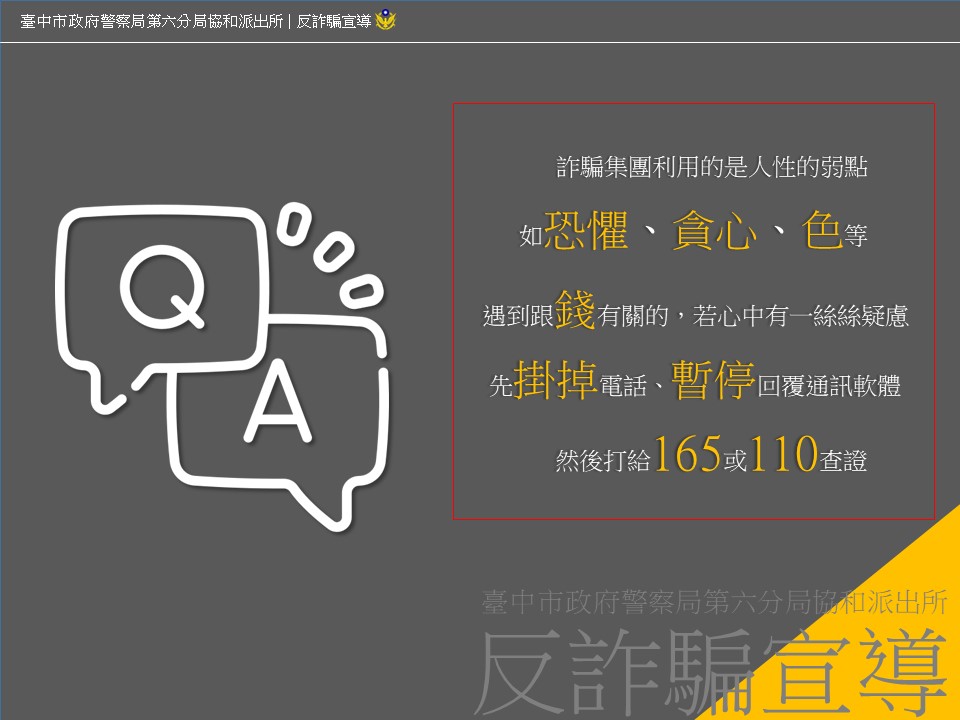
Task: Click the yellow character 色
Action: click(x=821, y=232)
